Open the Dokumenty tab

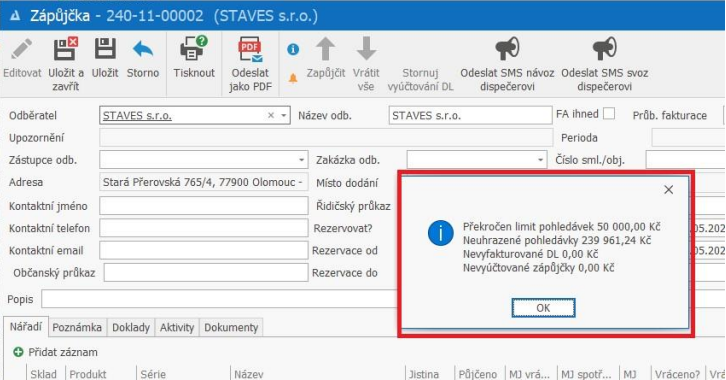pyautogui.click(x=231, y=328)
